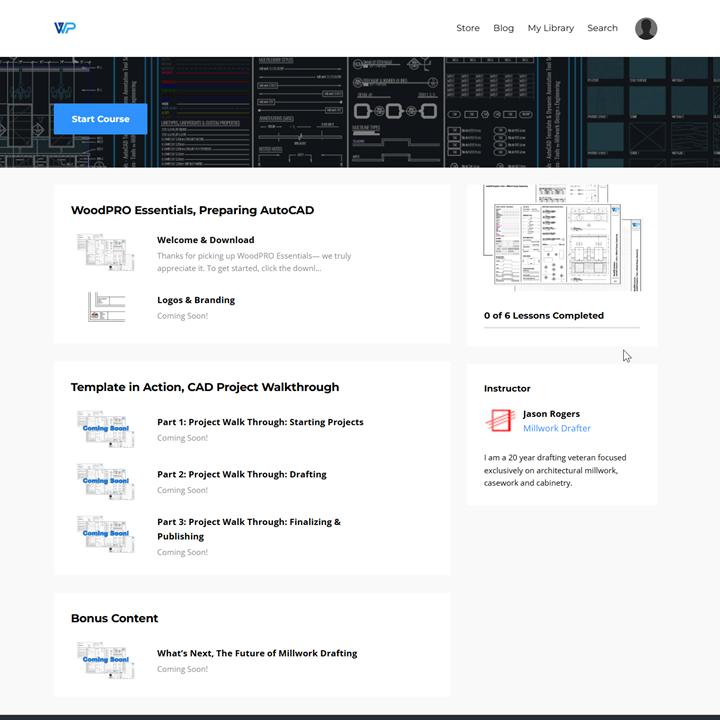Click Part 2 Coming Soon thumbnail

pyautogui.click(x=106, y=481)
